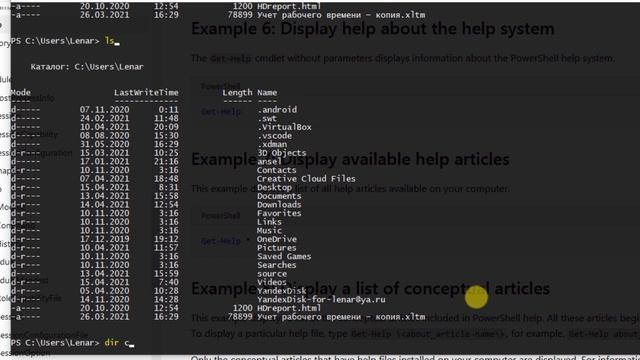Select the 3D Objects folder name

point(282,153)
